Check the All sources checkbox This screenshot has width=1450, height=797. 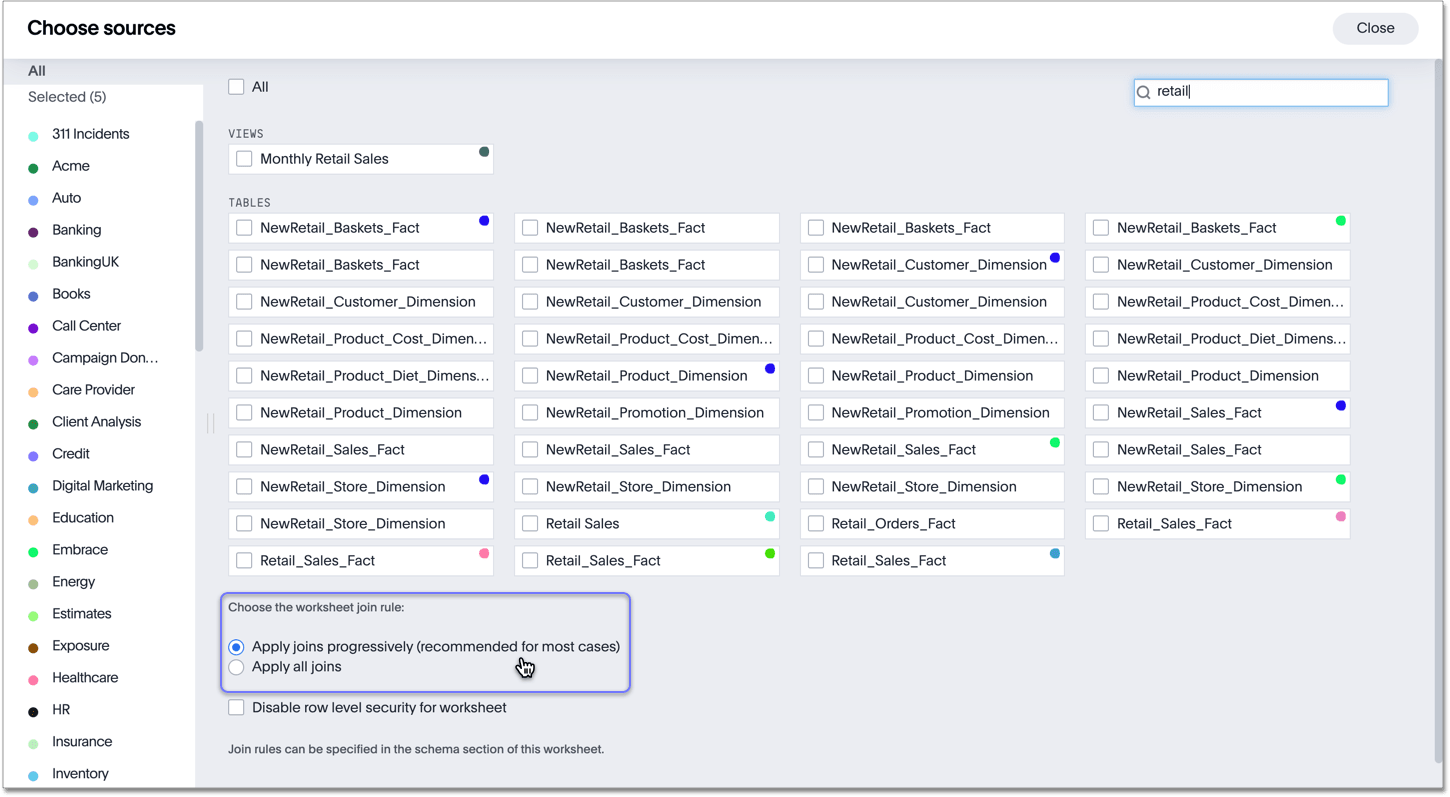[236, 87]
